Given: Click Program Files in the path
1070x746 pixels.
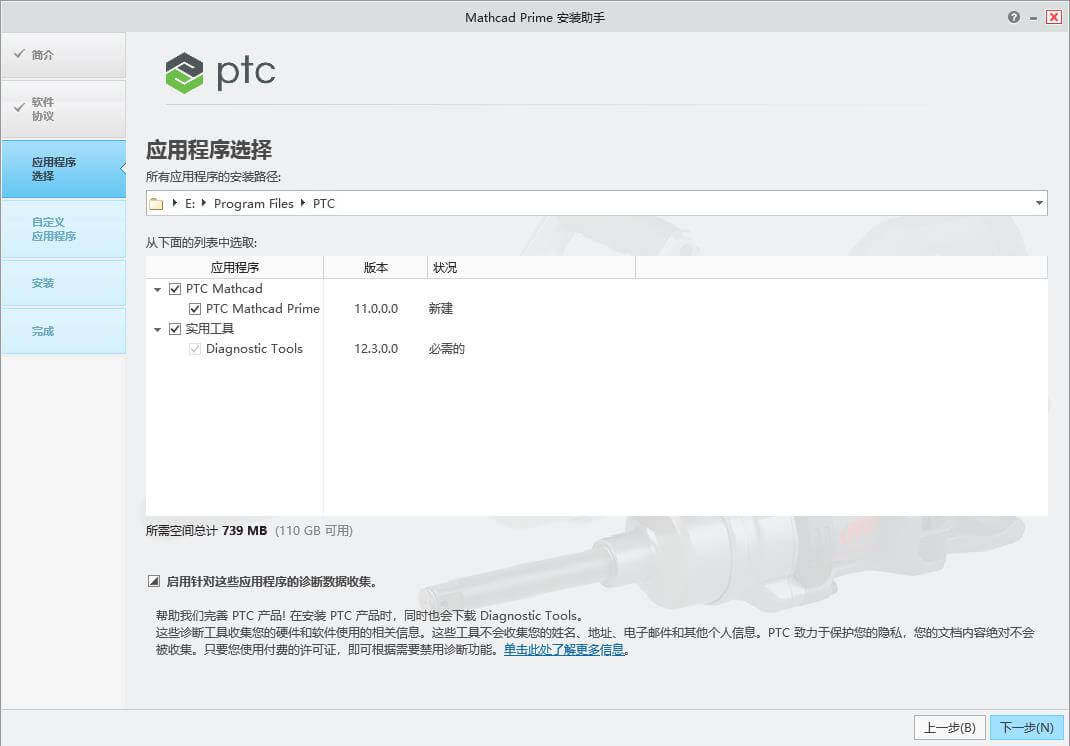Looking at the screenshot, I should (253, 203).
